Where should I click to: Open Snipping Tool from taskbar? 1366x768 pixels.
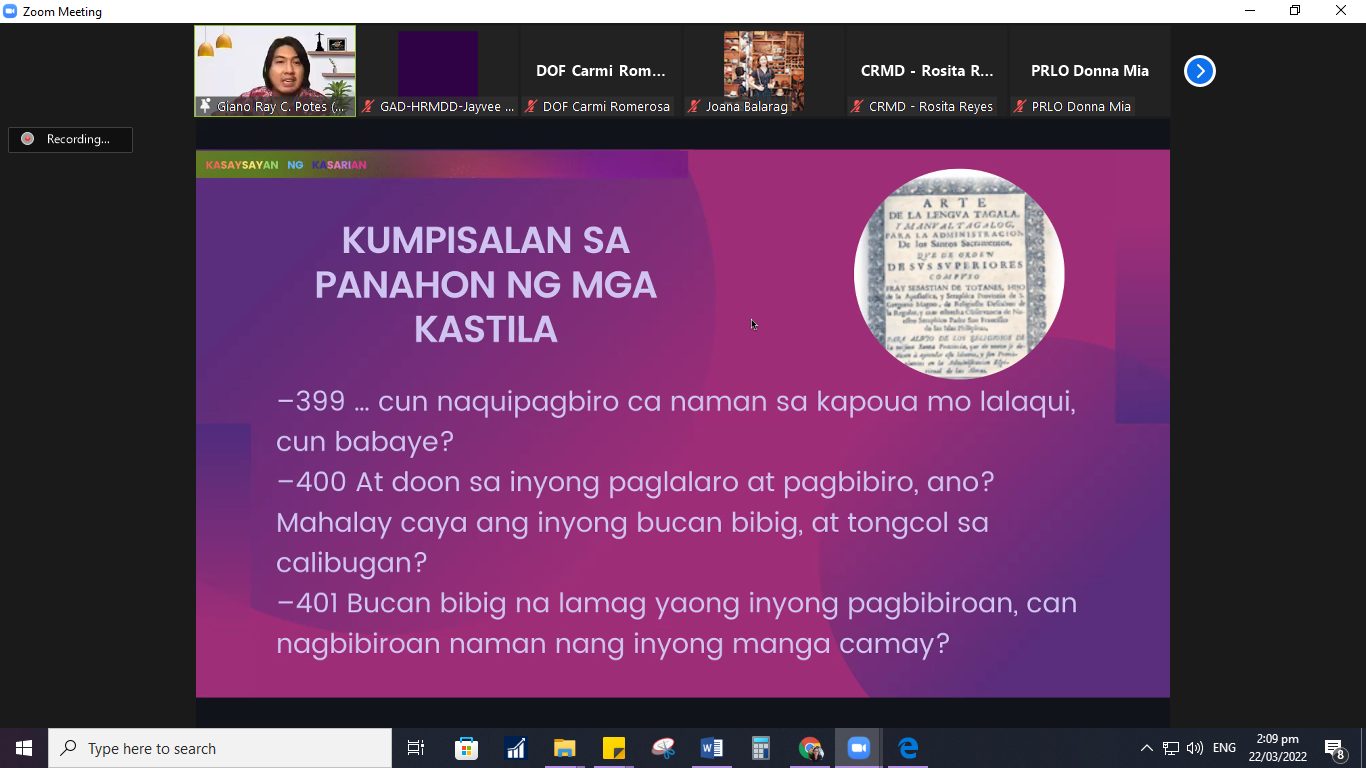pos(662,748)
